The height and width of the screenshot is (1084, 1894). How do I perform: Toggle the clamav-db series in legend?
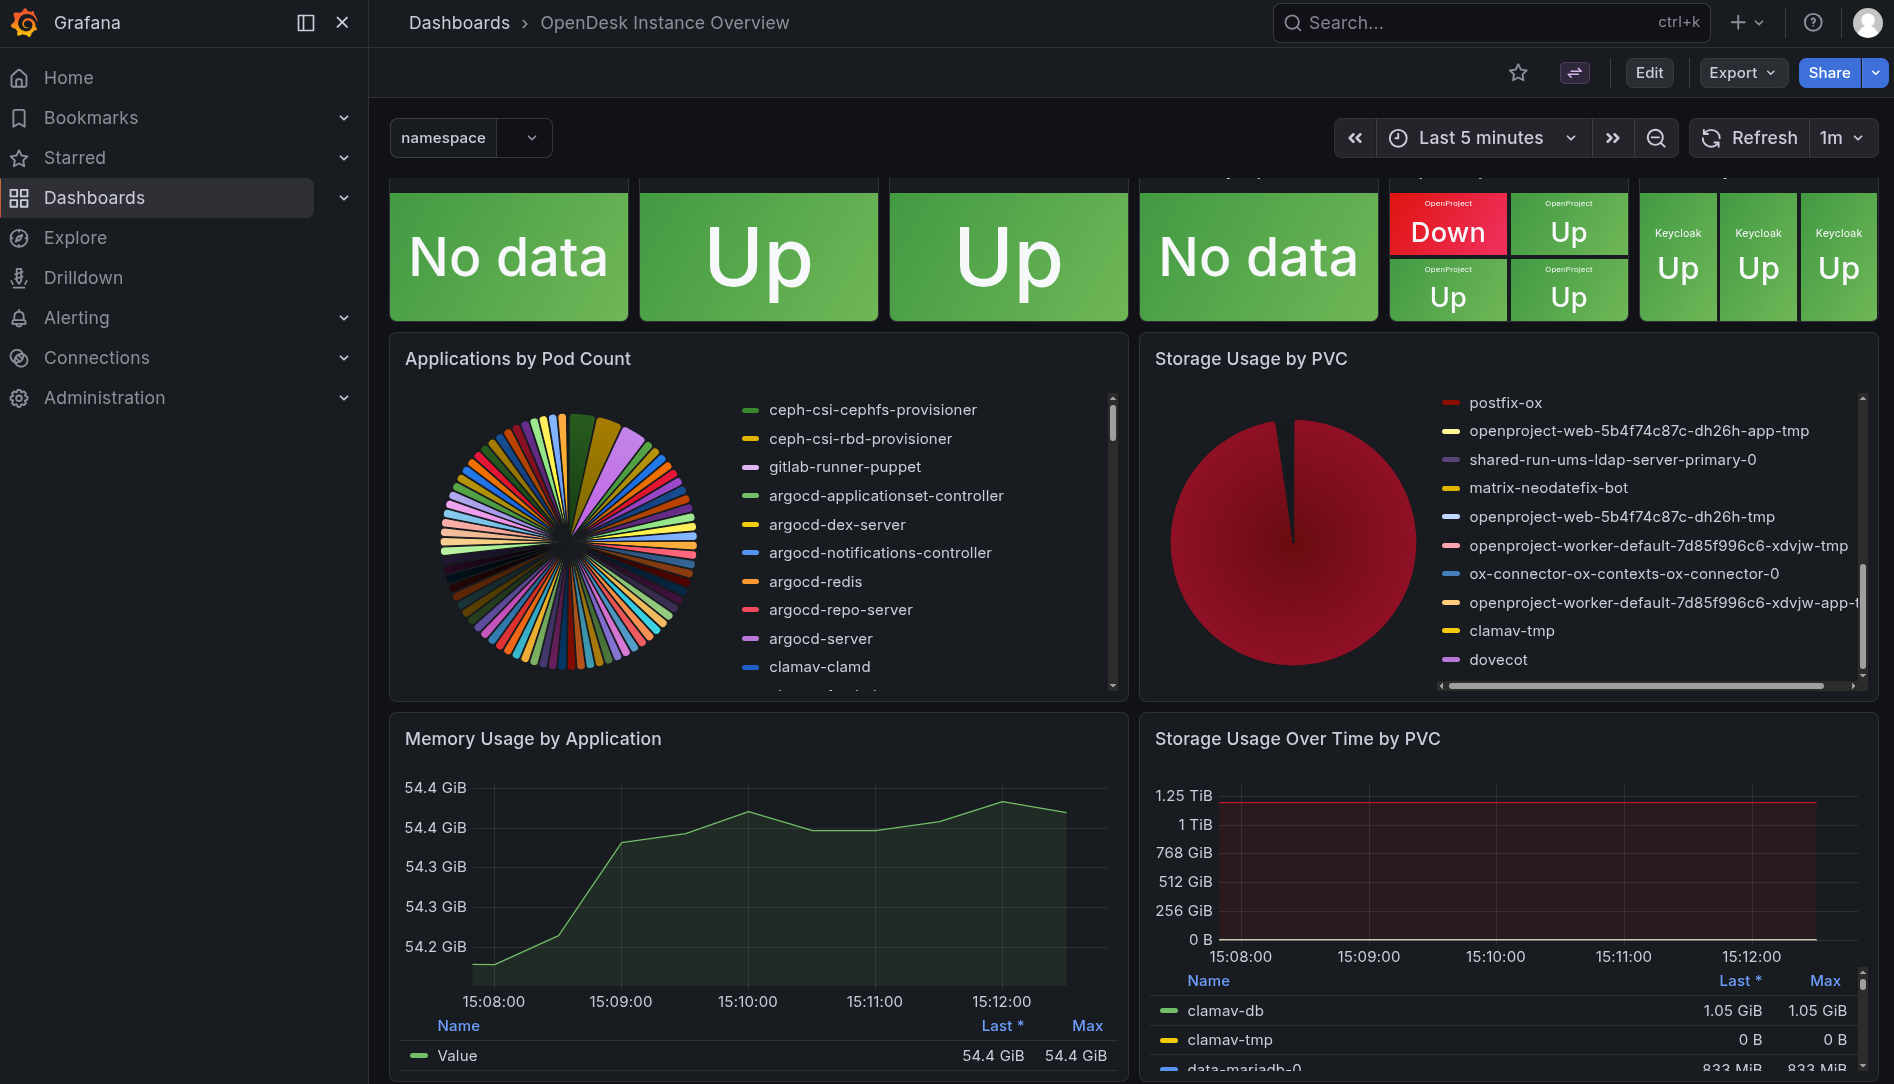pyautogui.click(x=1225, y=1011)
